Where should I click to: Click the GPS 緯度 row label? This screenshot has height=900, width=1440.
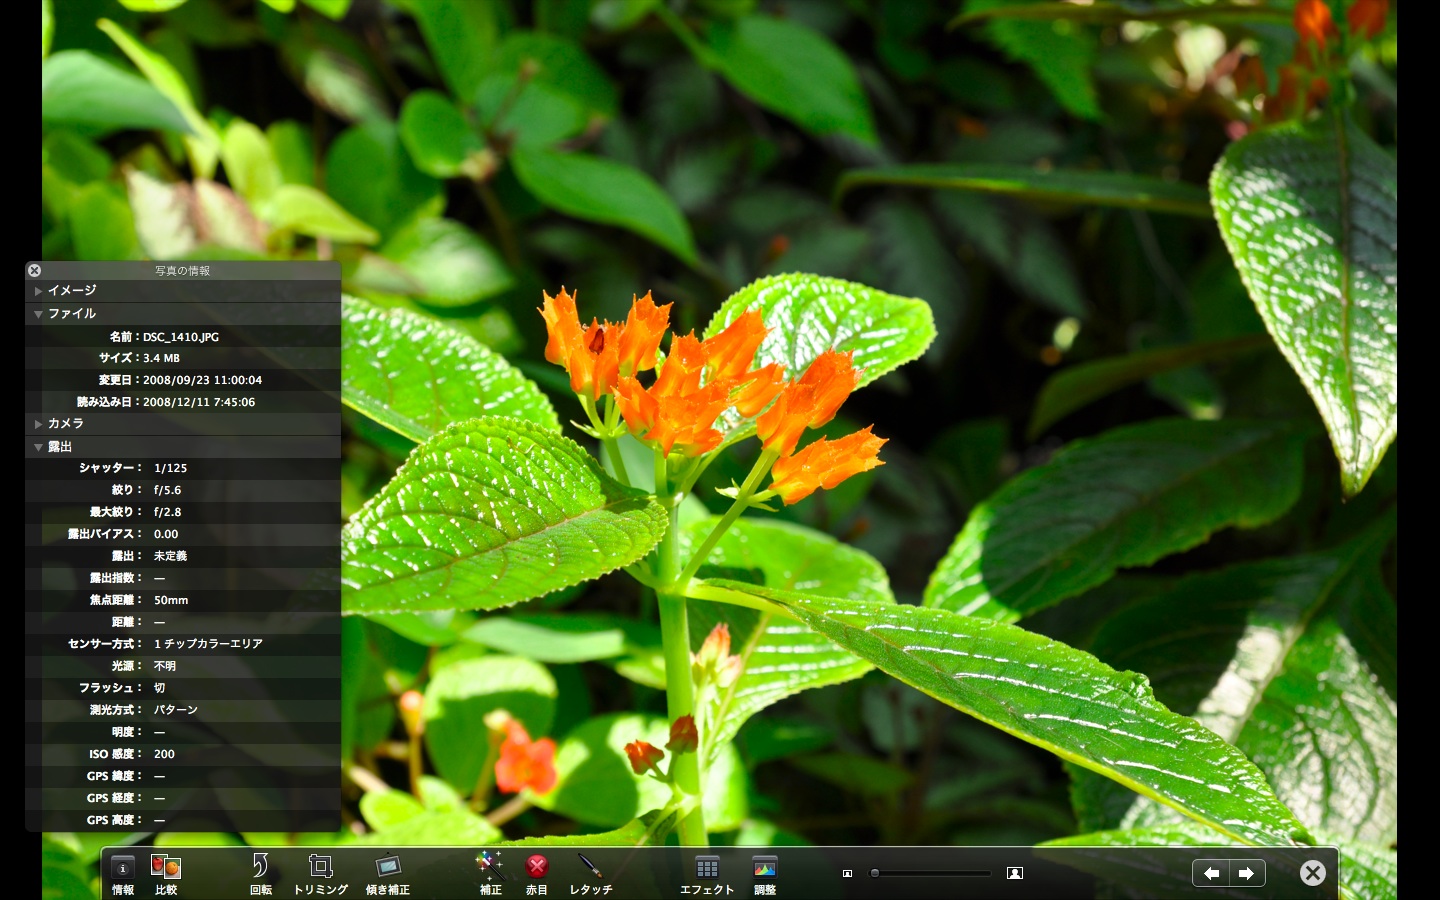coord(114,776)
